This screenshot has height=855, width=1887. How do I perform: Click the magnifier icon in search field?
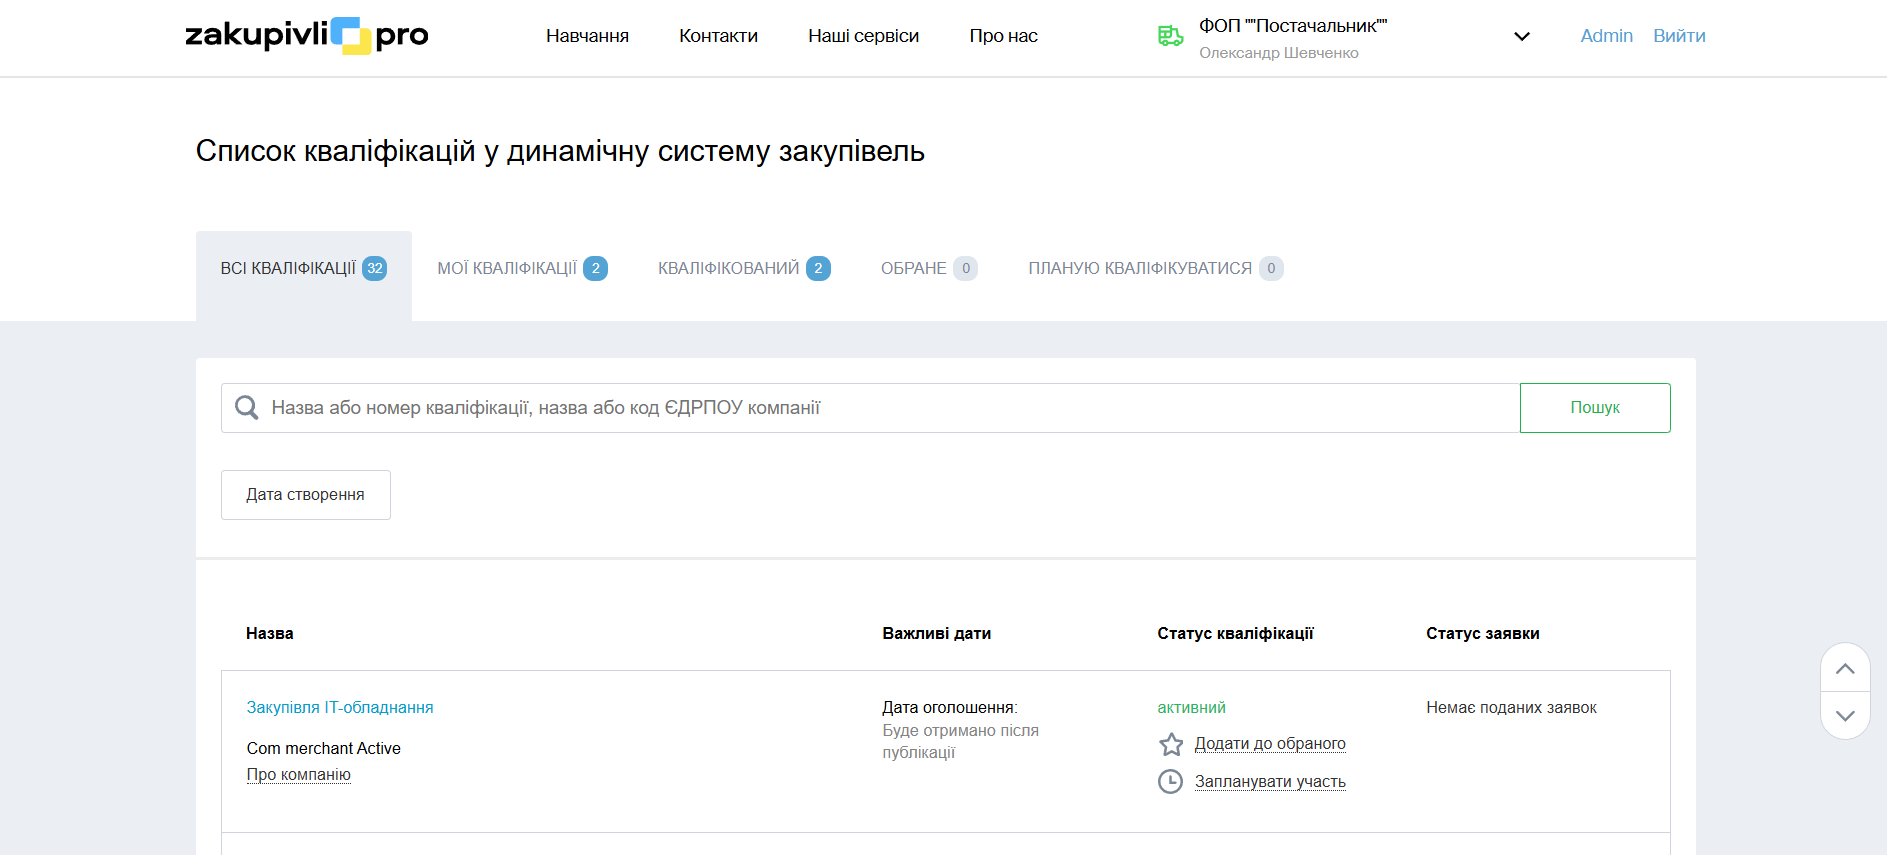pos(246,408)
